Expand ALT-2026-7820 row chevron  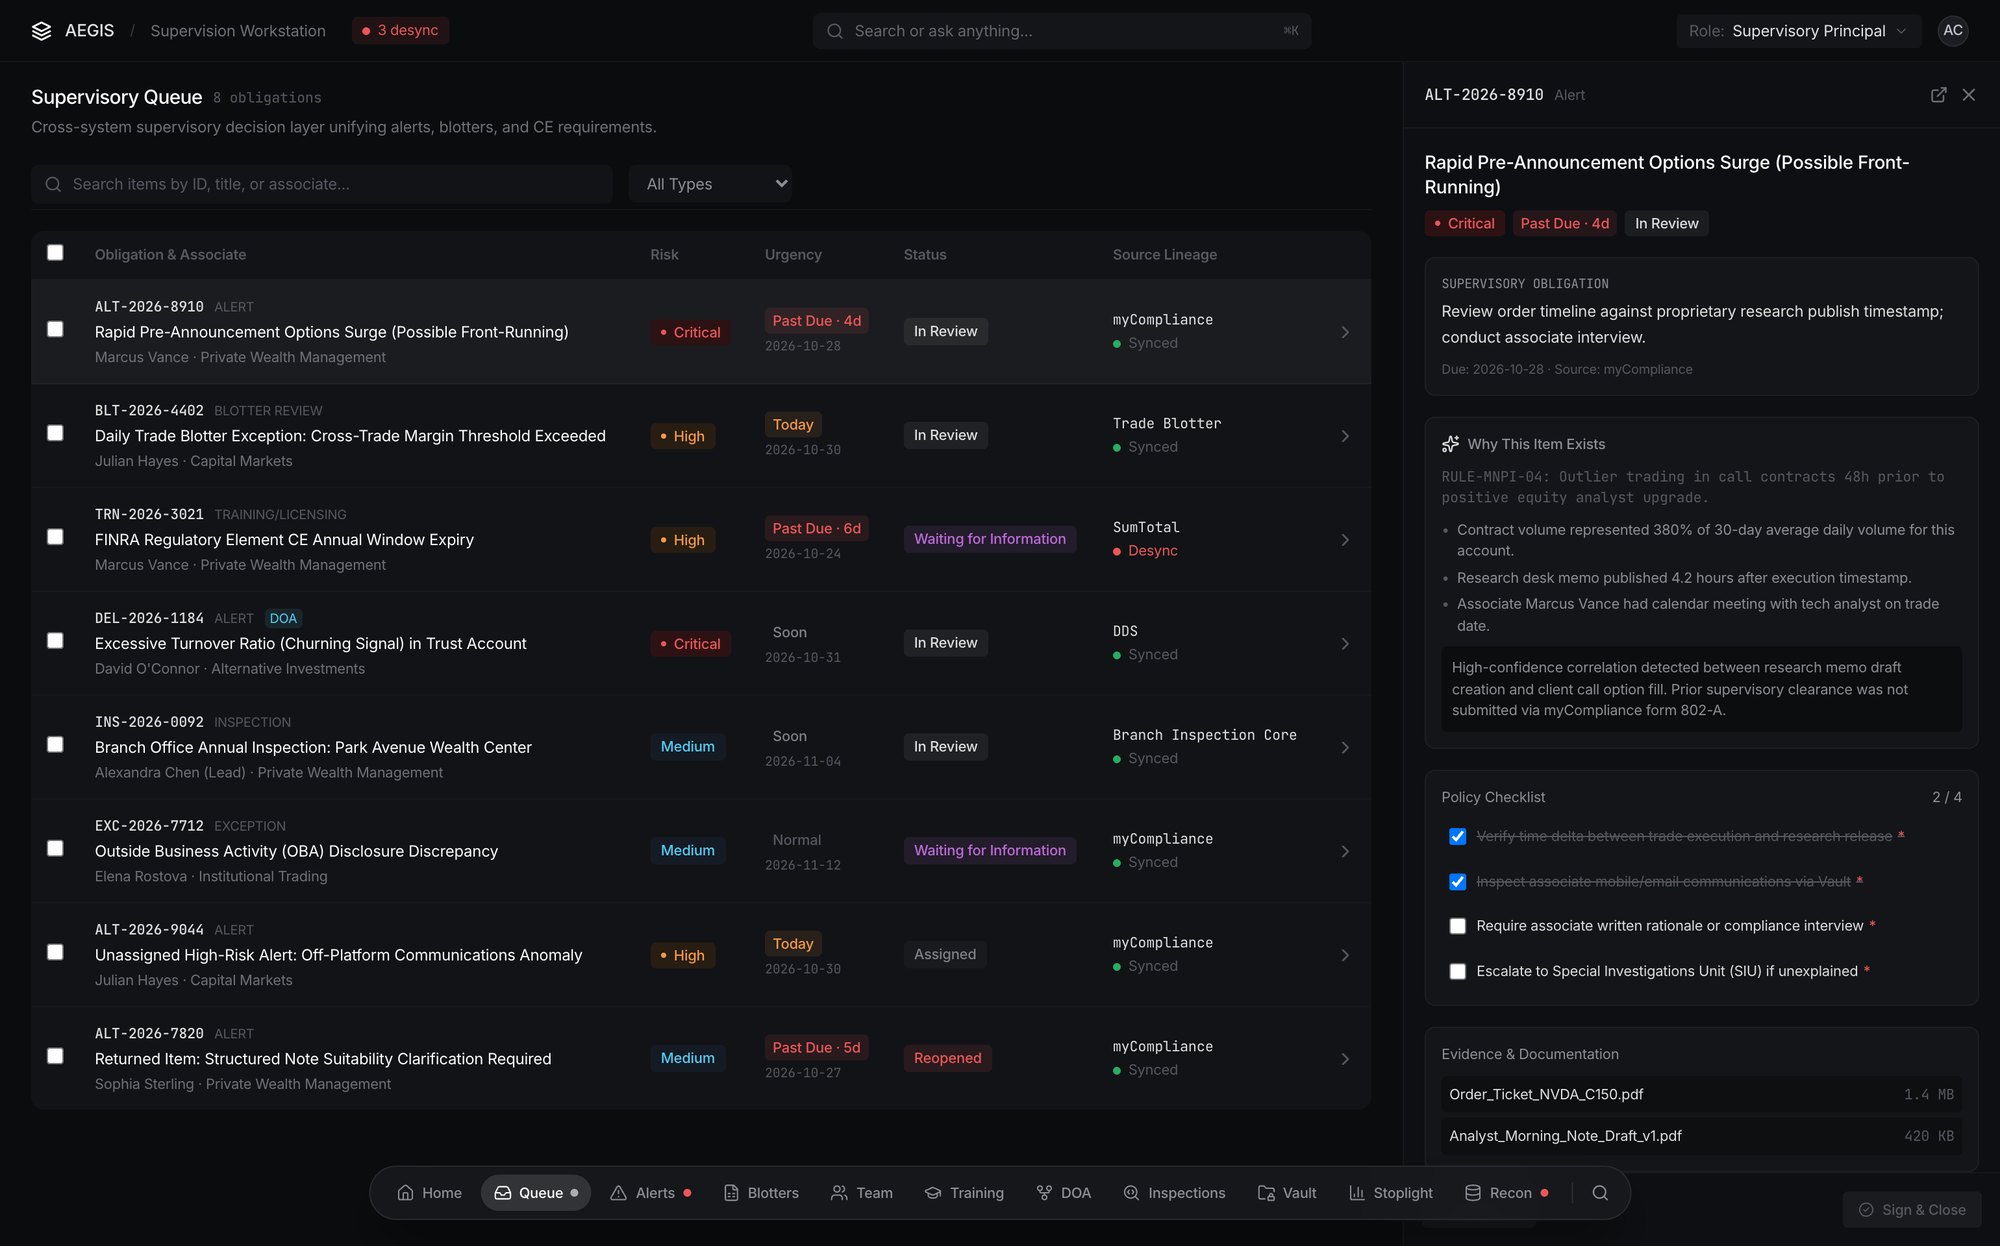(x=1345, y=1059)
